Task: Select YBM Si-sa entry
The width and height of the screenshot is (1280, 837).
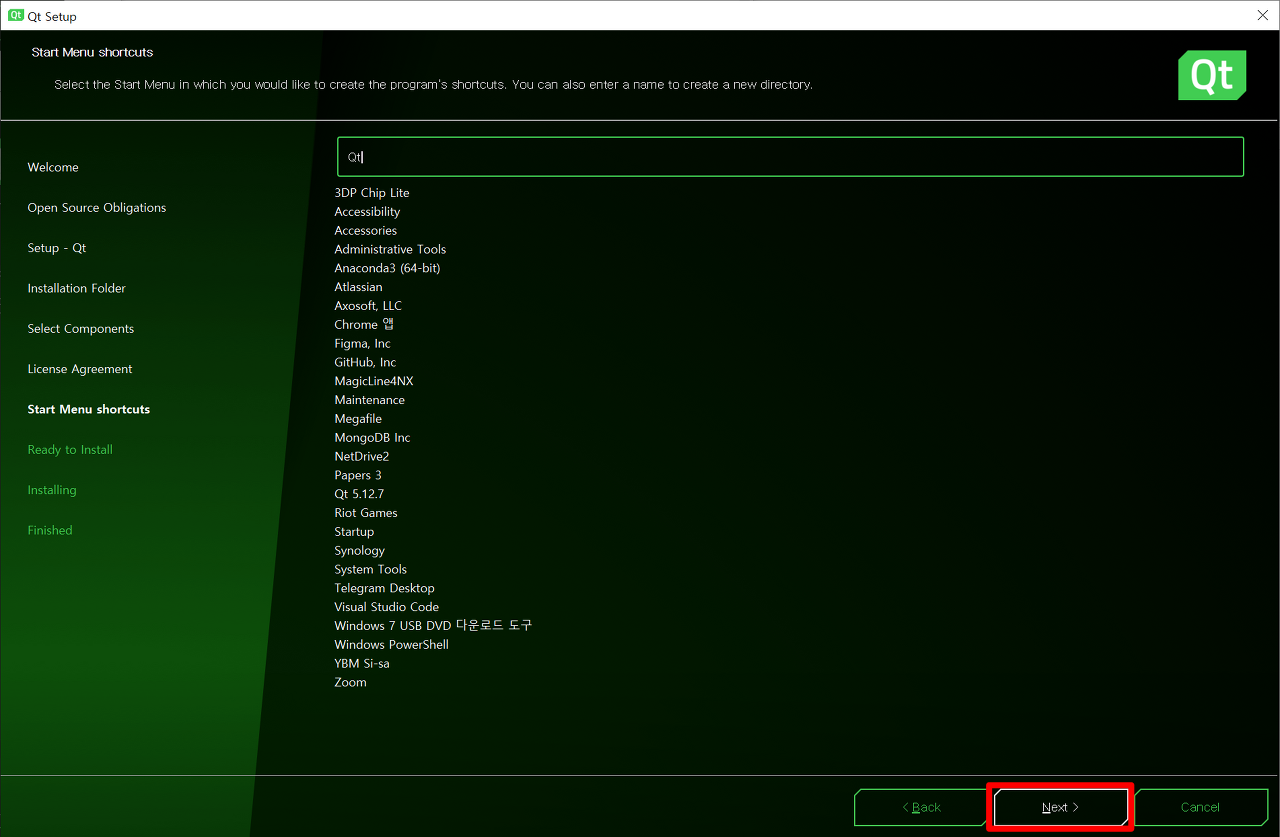Action: [x=362, y=664]
